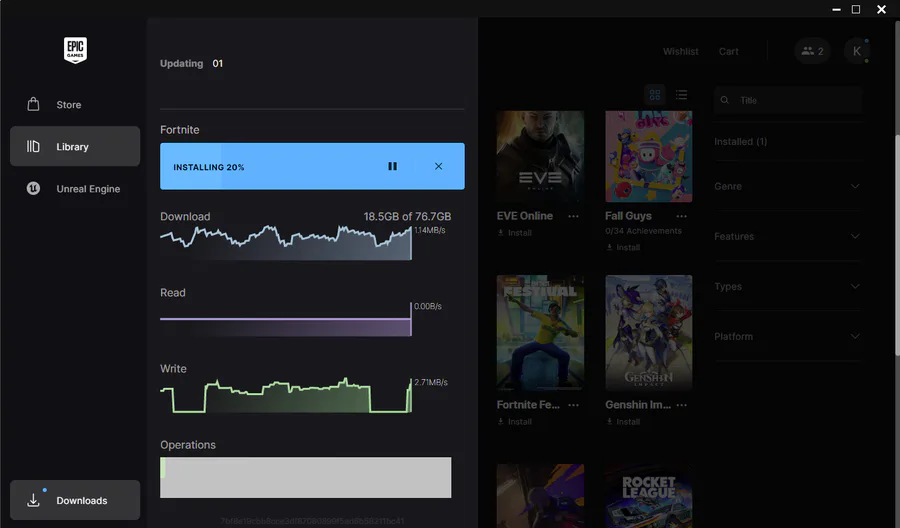This screenshot has width=900, height=528.
Task: Click the Library books icon
Action: click(x=33, y=146)
